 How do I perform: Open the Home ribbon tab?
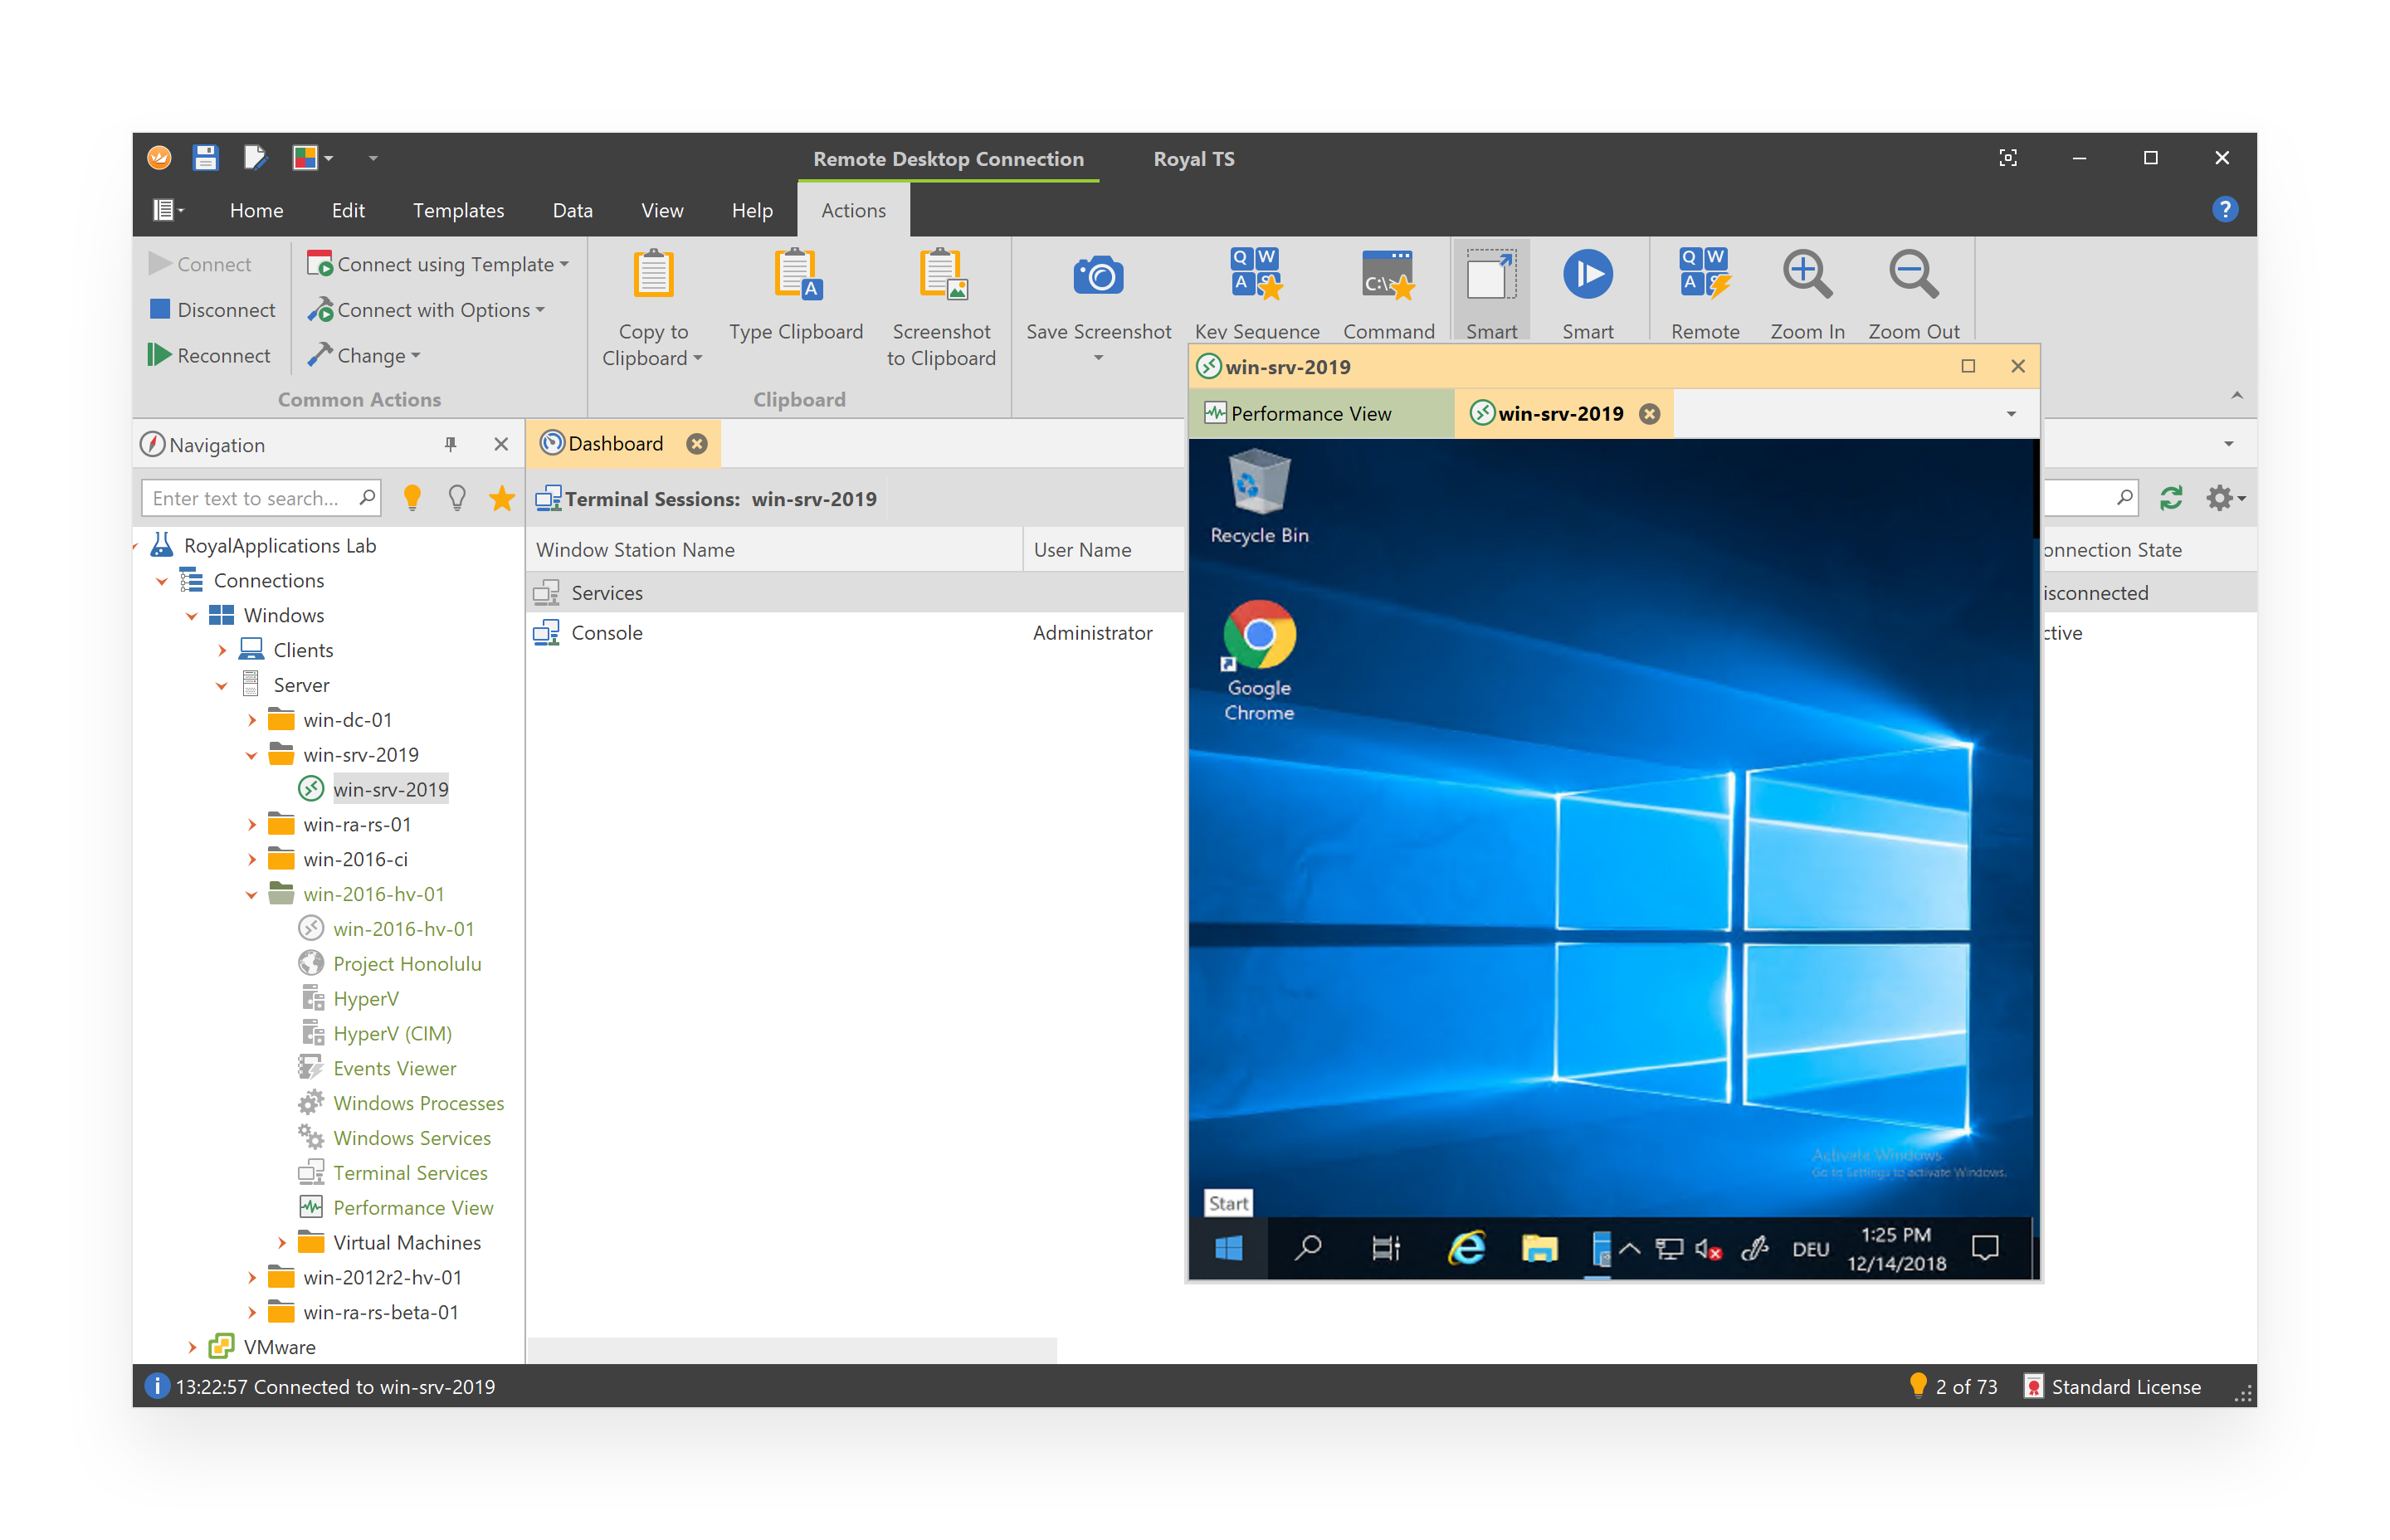coord(256,210)
